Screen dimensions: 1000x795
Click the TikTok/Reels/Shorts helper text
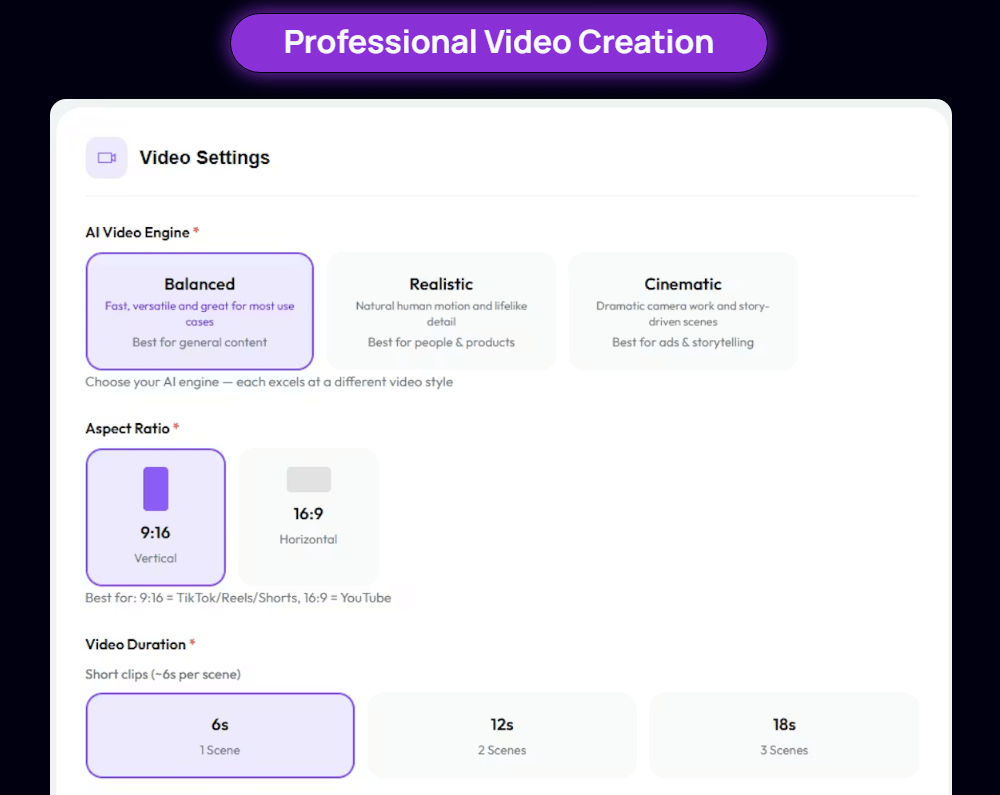pyautogui.click(x=238, y=597)
